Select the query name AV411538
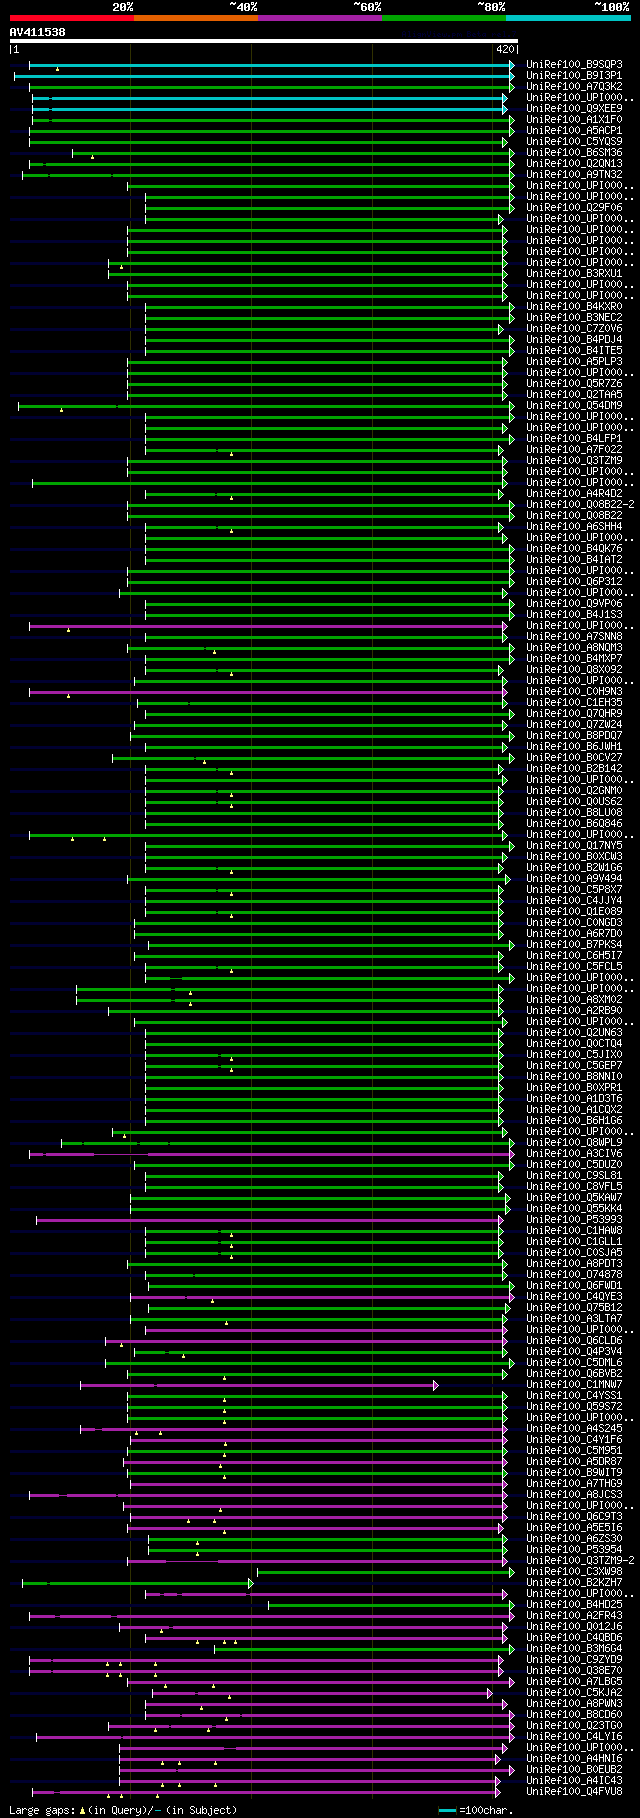 [38, 32]
